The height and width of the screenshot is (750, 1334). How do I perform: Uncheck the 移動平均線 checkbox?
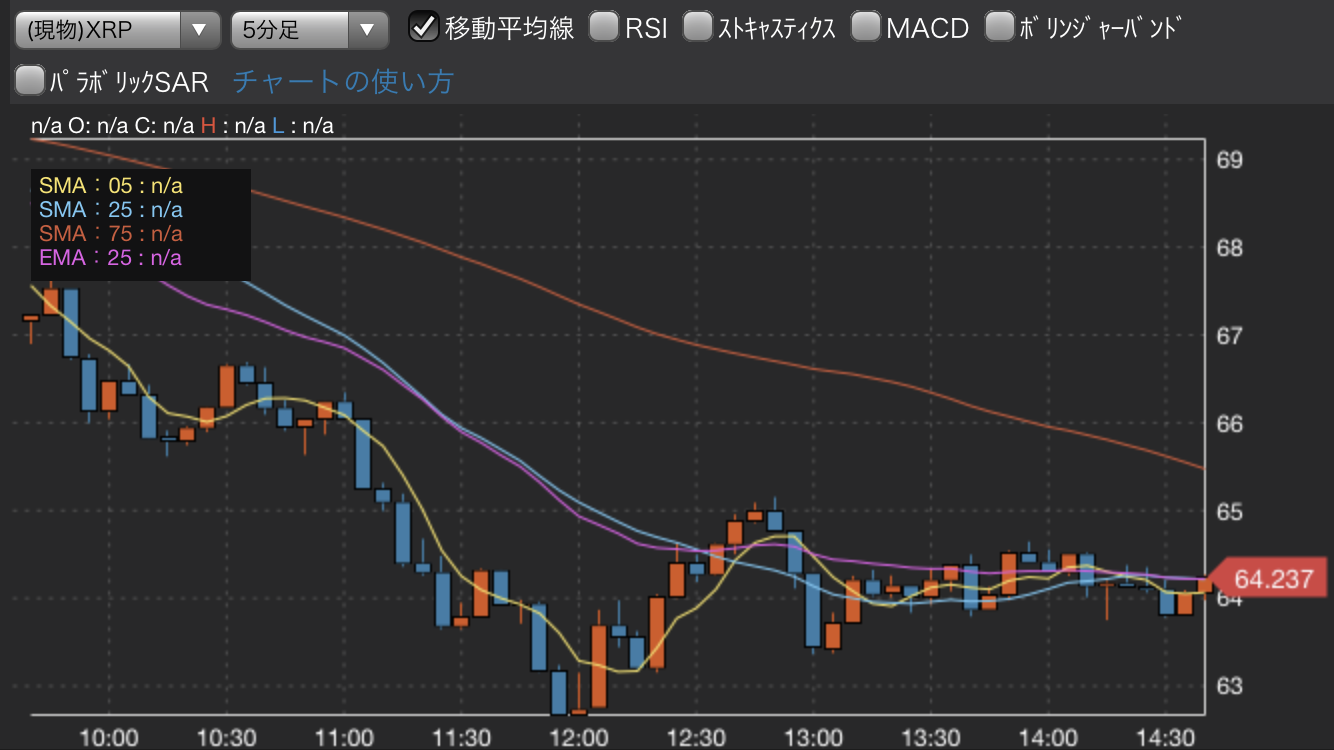424,27
